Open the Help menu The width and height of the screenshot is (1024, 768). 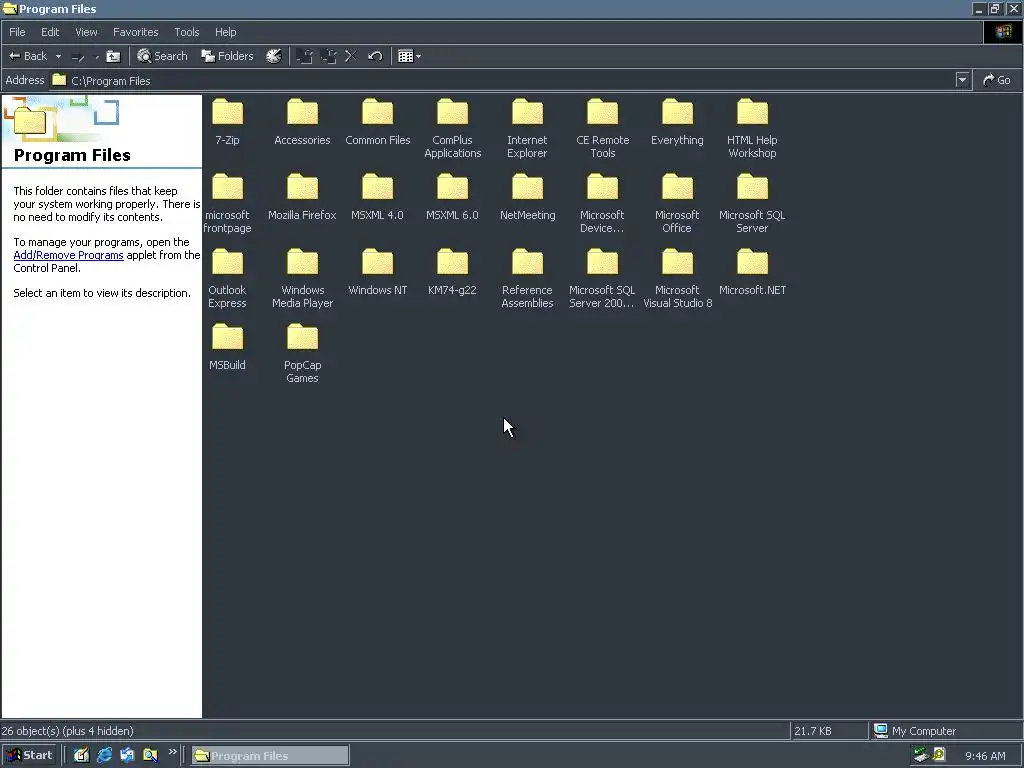225,32
